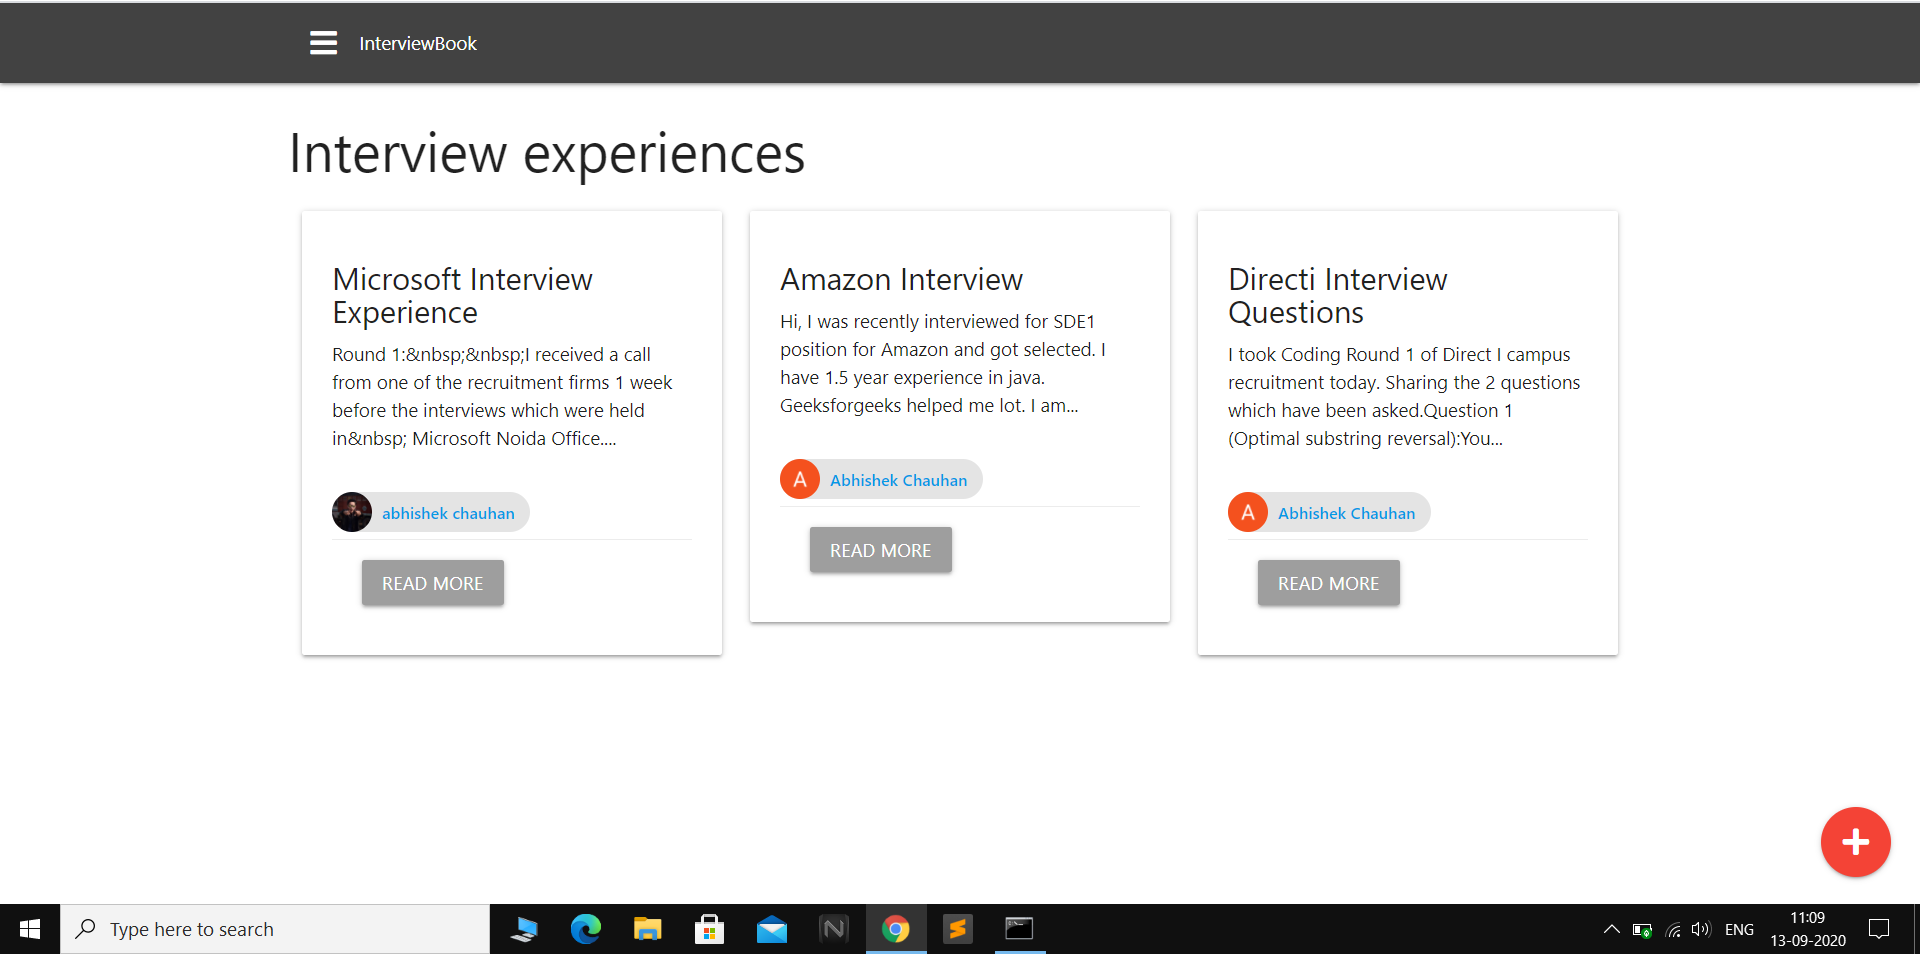The image size is (1920, 954).
Task: Open Sublime Text from the taskbar
Action: [958, 929]
